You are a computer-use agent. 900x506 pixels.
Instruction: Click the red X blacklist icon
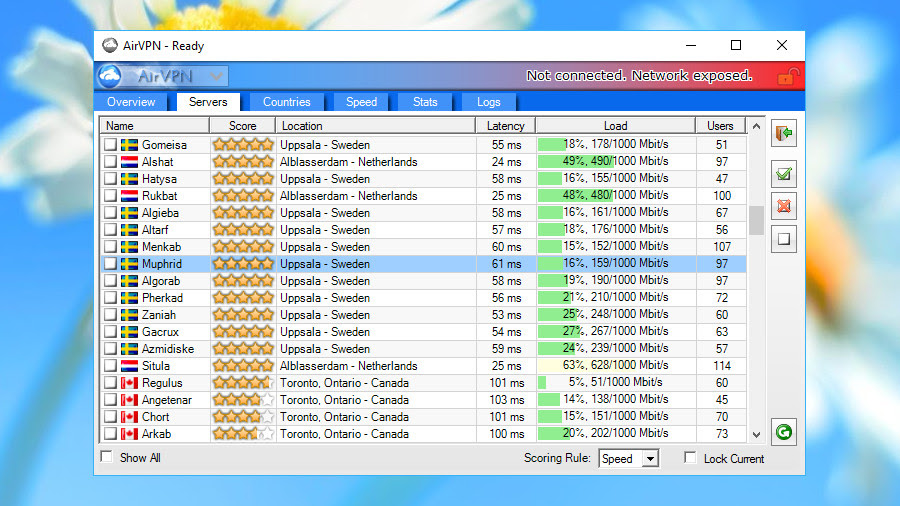tap(783, 206)
